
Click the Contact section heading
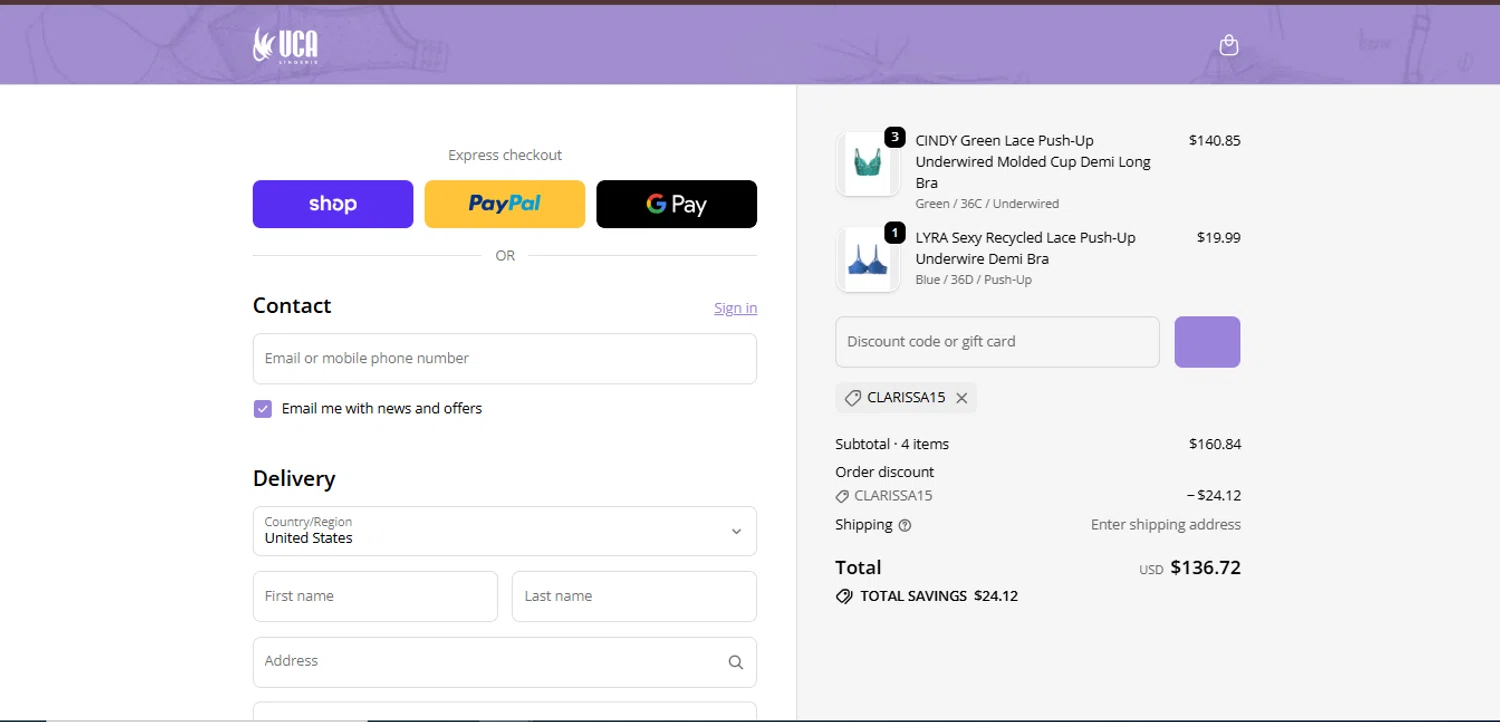coord(292,306)
